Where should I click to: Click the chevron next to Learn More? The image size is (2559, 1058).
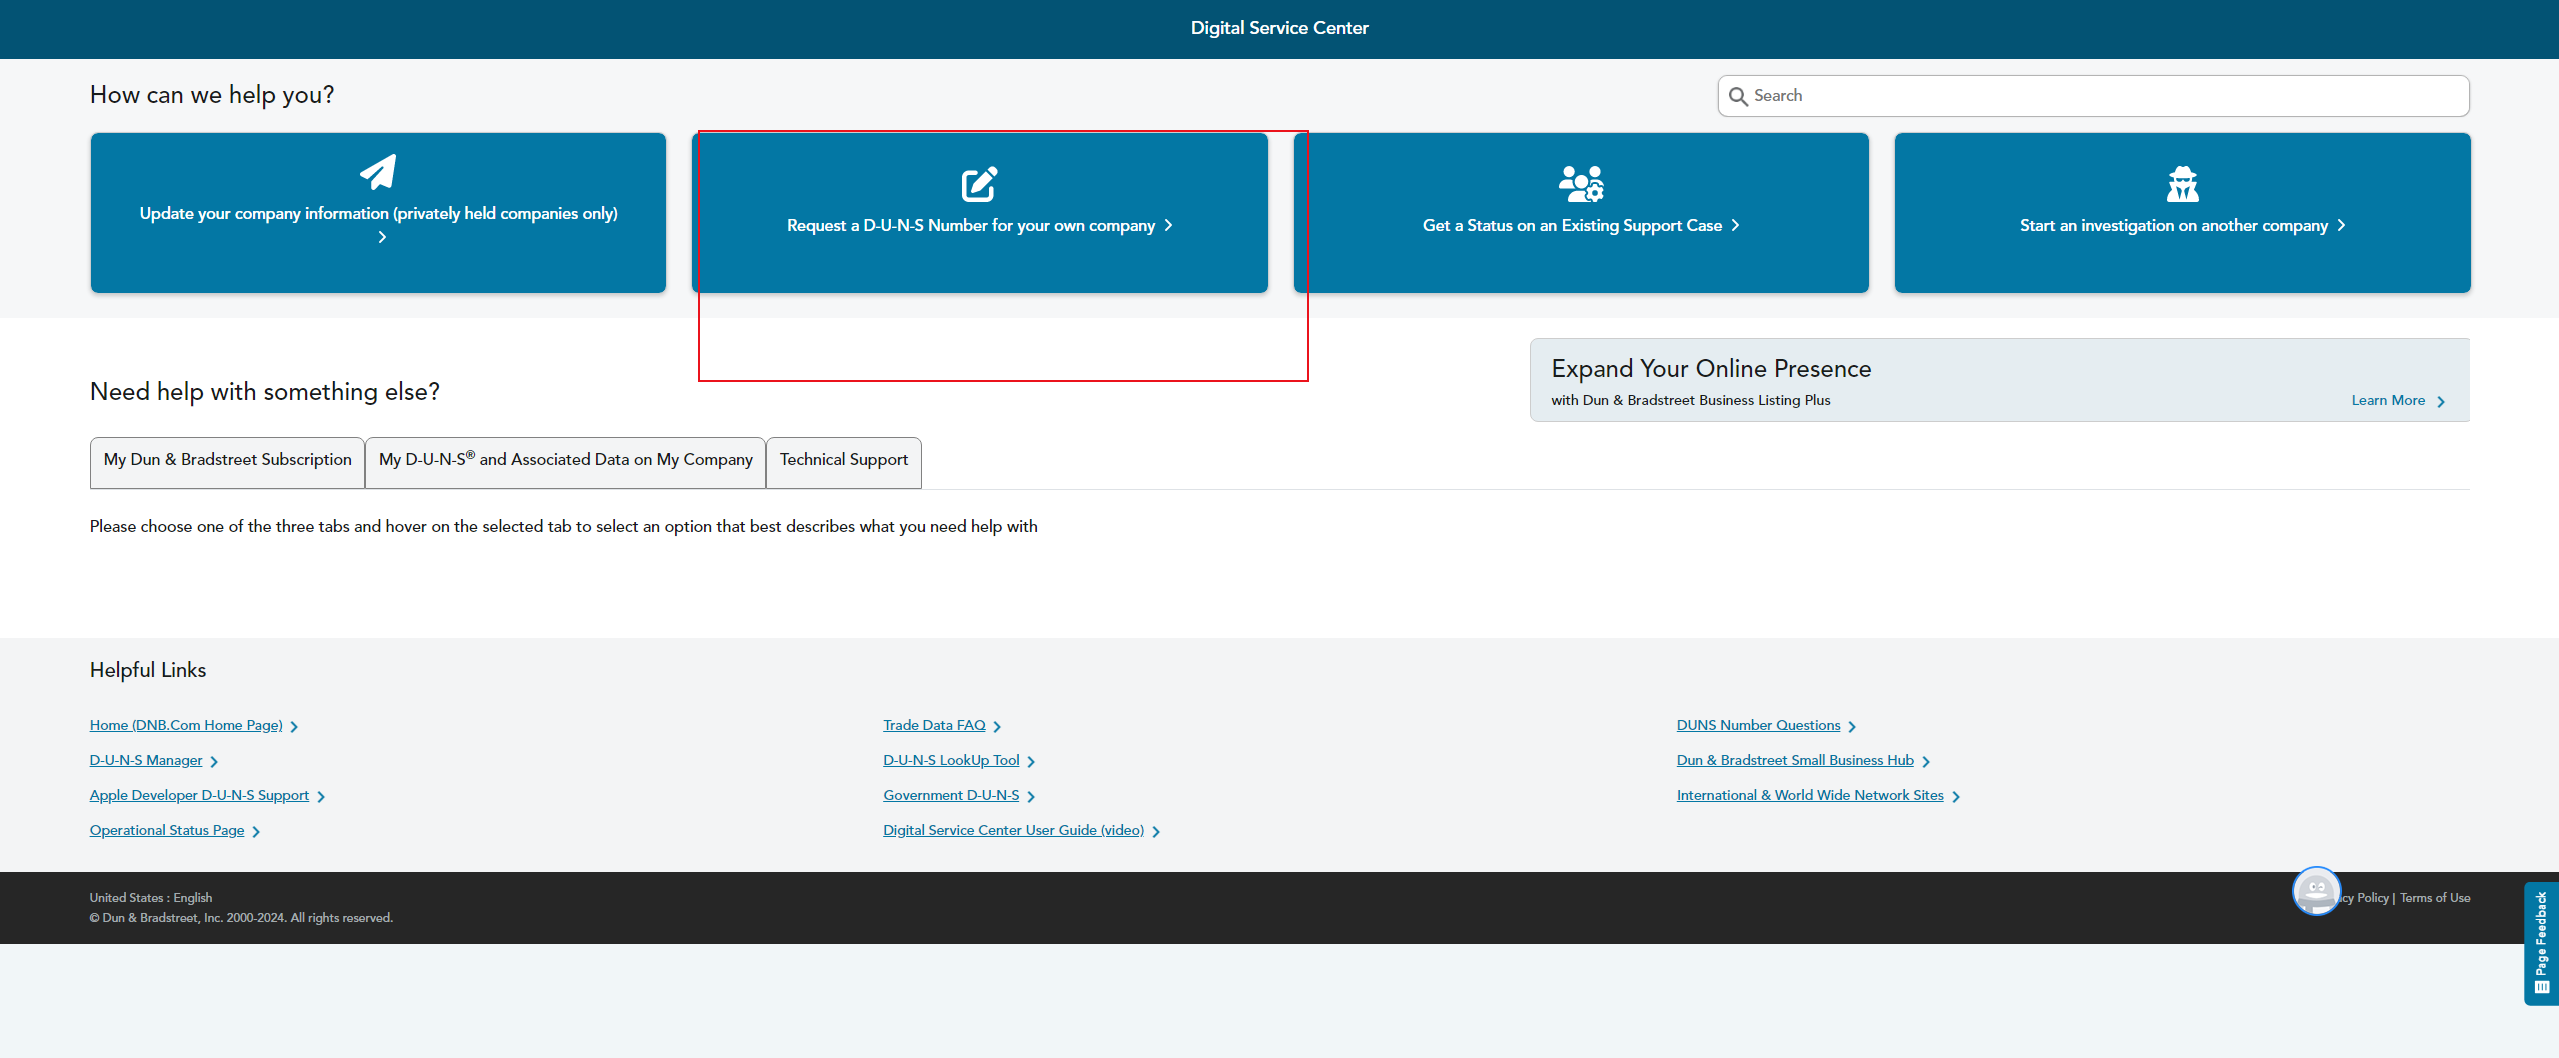click(2441, 401)
